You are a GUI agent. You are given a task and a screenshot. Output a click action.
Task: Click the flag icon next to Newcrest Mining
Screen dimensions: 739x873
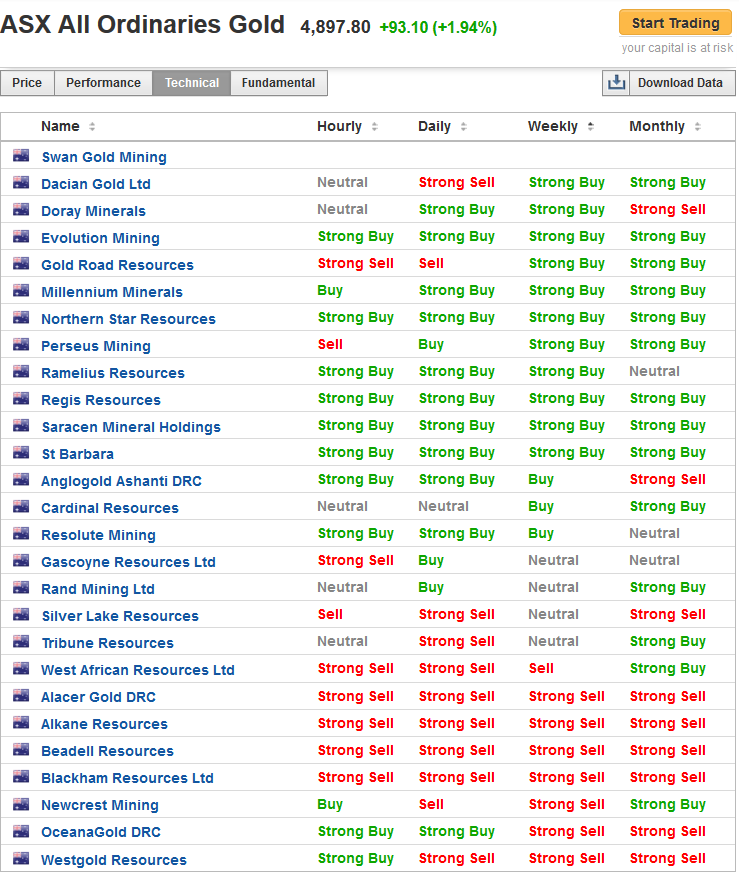pos(21,803)
